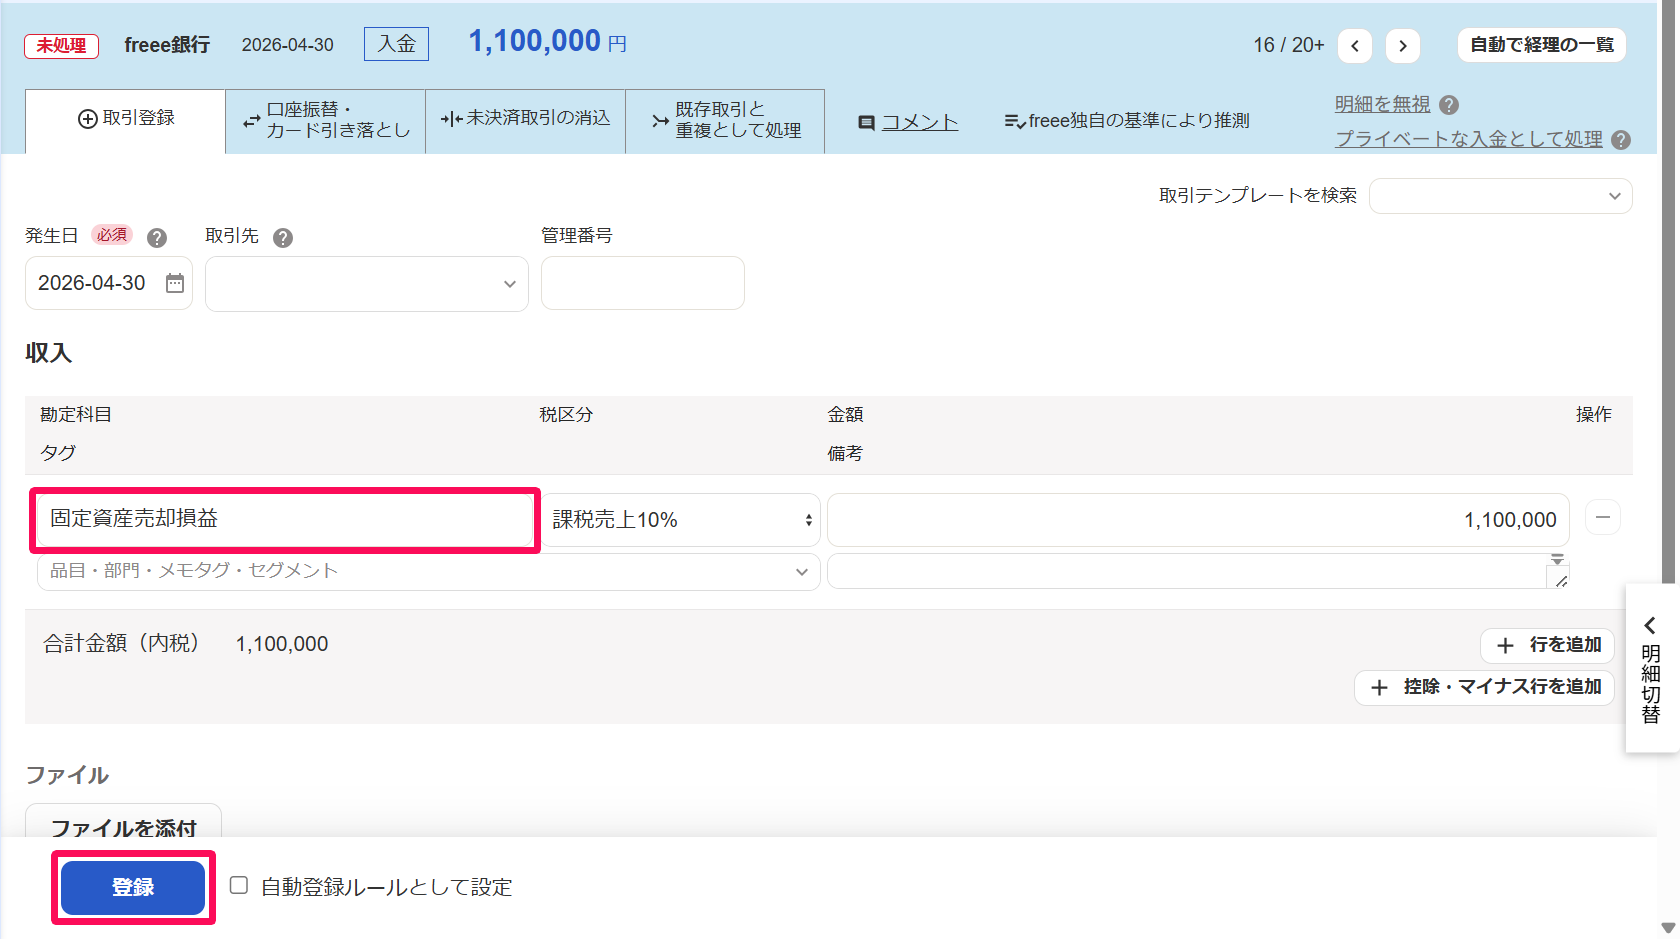Image resolution: width=1680 pixels, height=939 pixels.
Task: Click the 登録 button
Action: point(133,887)
